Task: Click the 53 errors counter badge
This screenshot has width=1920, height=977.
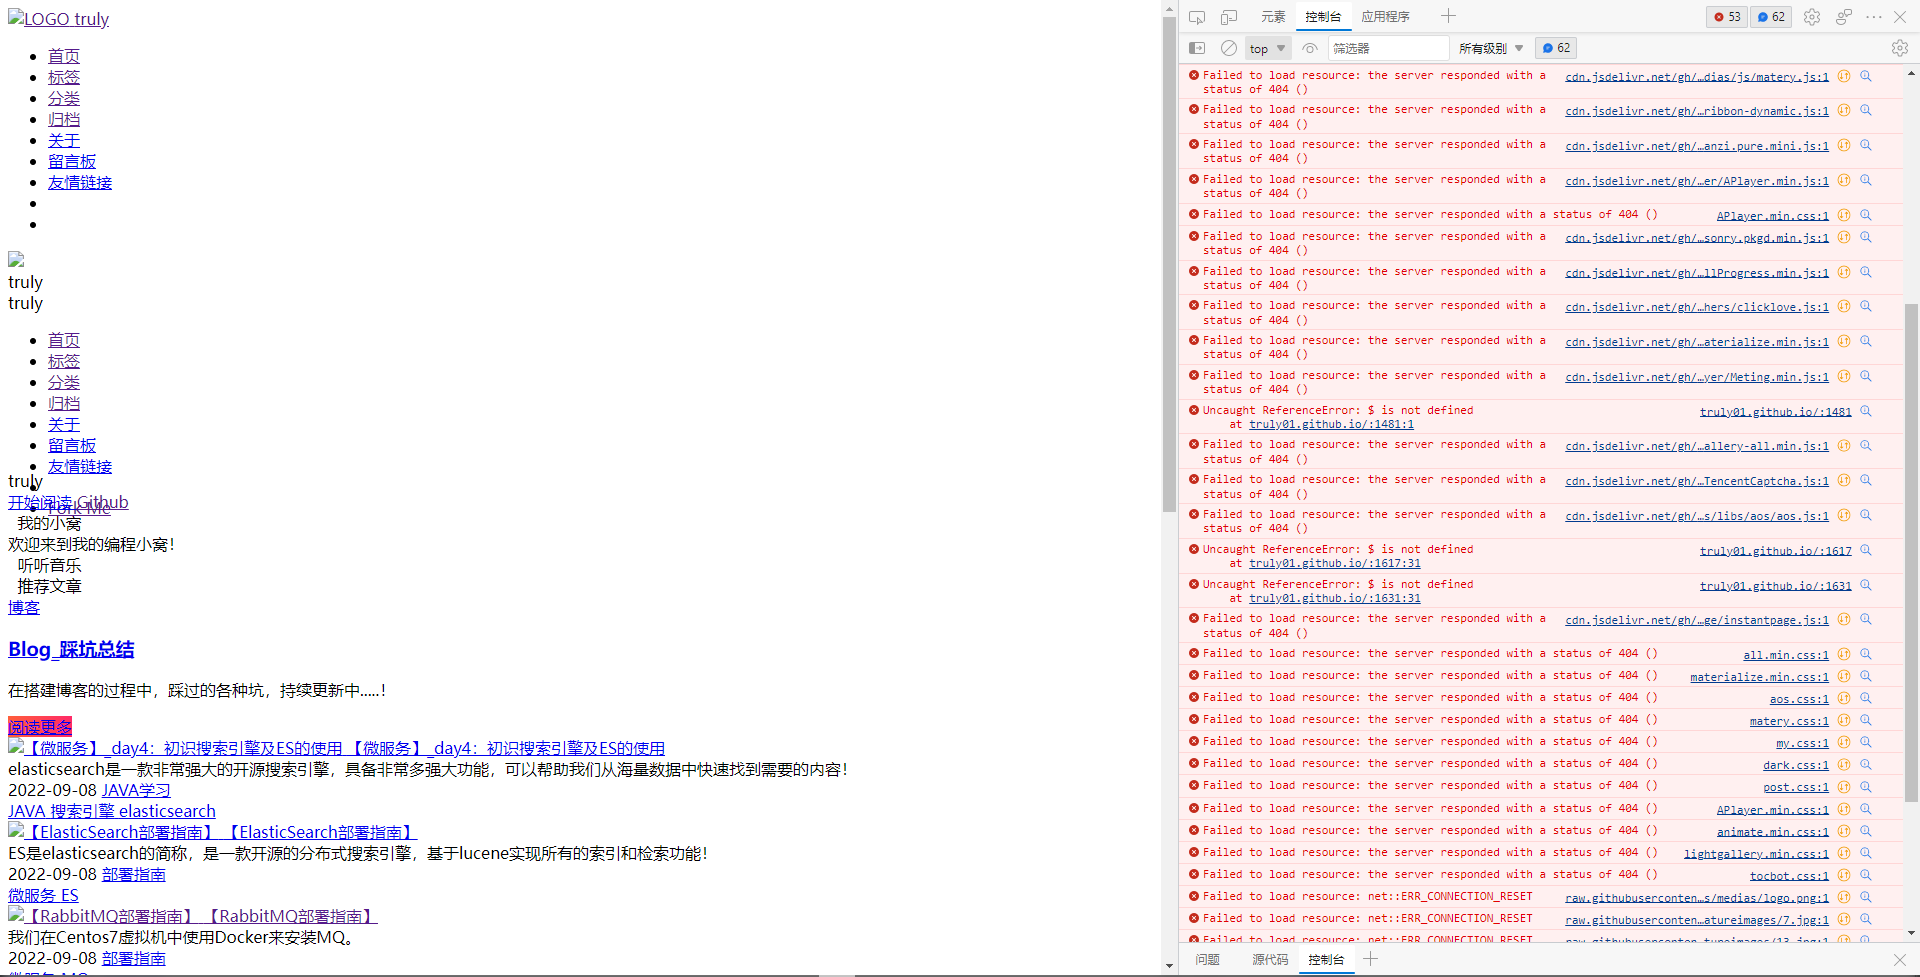Action: coord(1727,17)
